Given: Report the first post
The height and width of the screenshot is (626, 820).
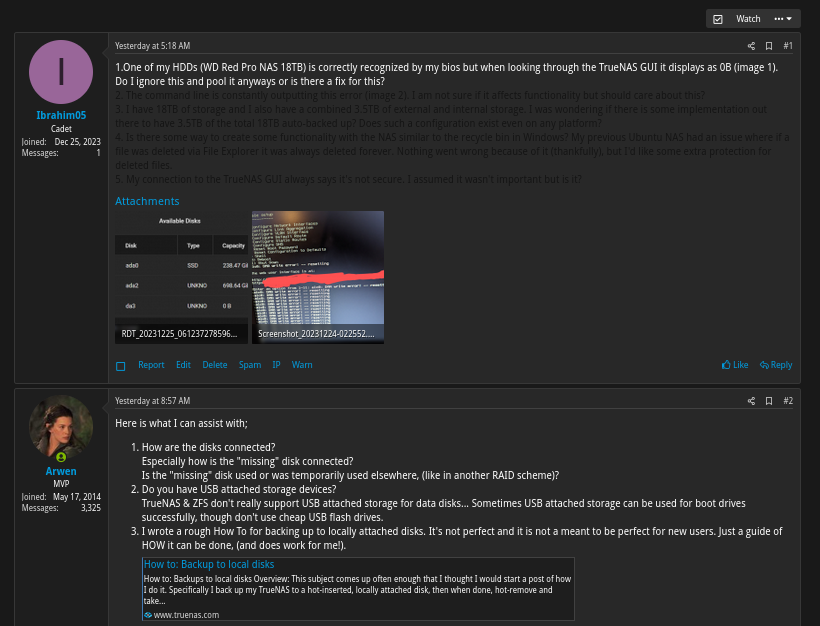Looking at the screenshot, I should (x=151, y=365).
